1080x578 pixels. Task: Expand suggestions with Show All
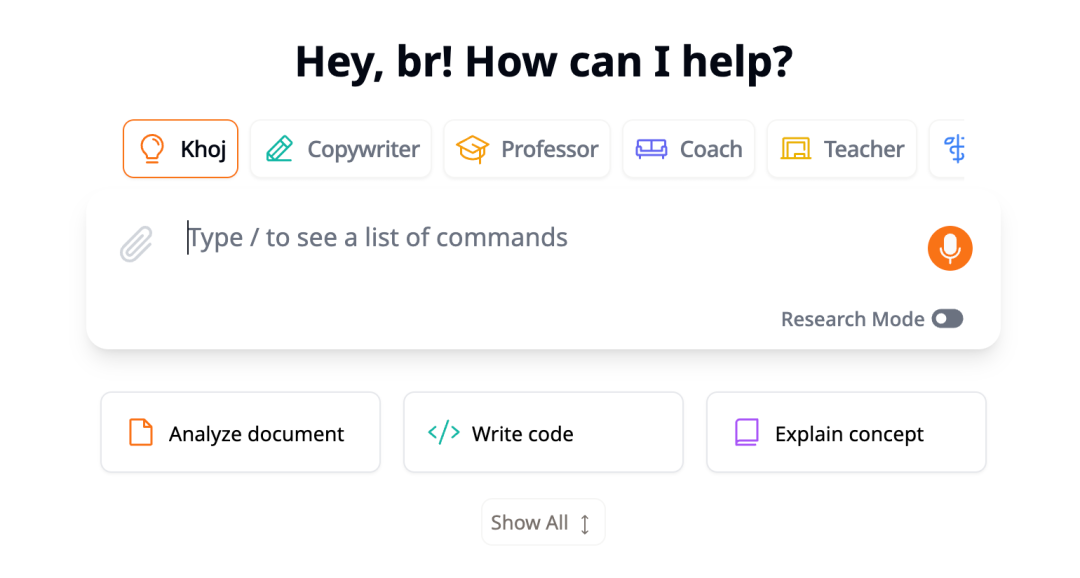pos(543,523)
